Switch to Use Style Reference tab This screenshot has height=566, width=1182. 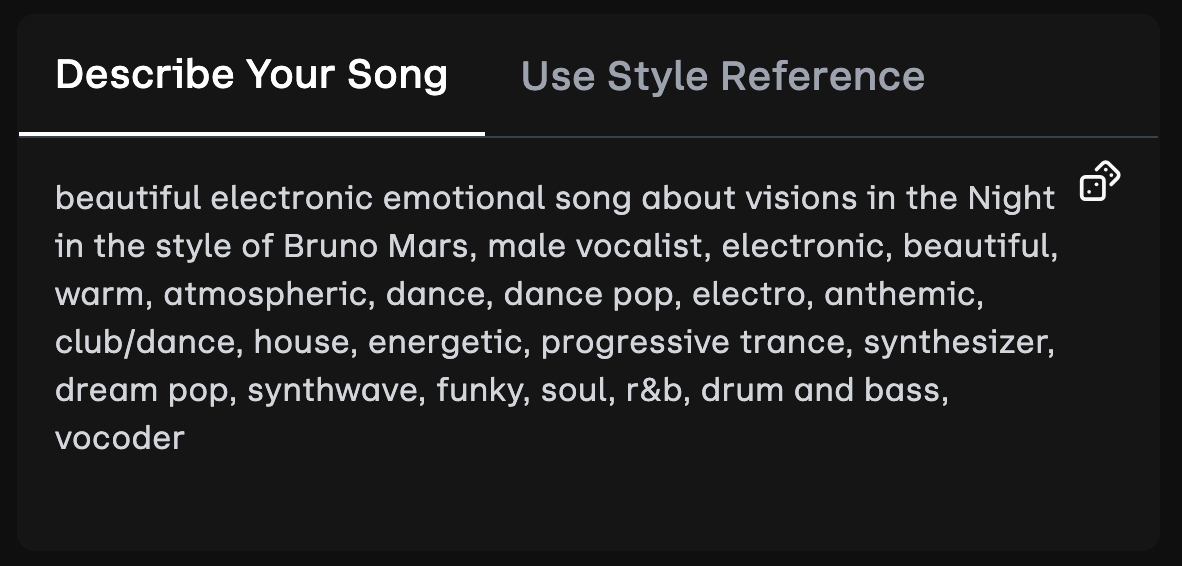click(x=722, y=76)
